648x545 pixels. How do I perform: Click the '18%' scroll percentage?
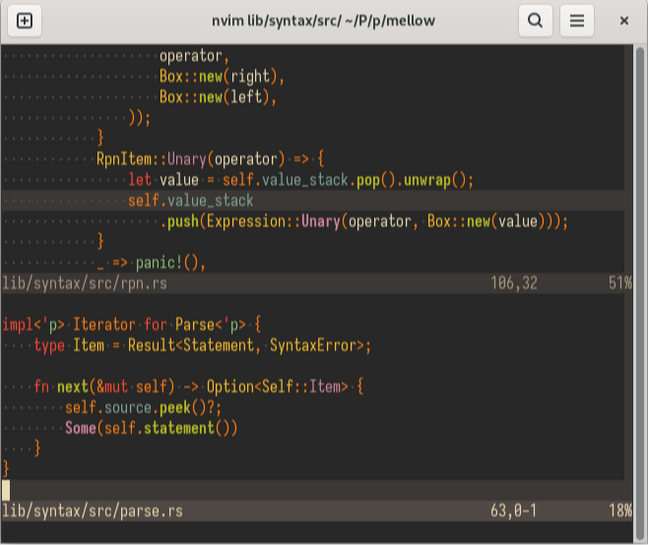pos(620,511)
